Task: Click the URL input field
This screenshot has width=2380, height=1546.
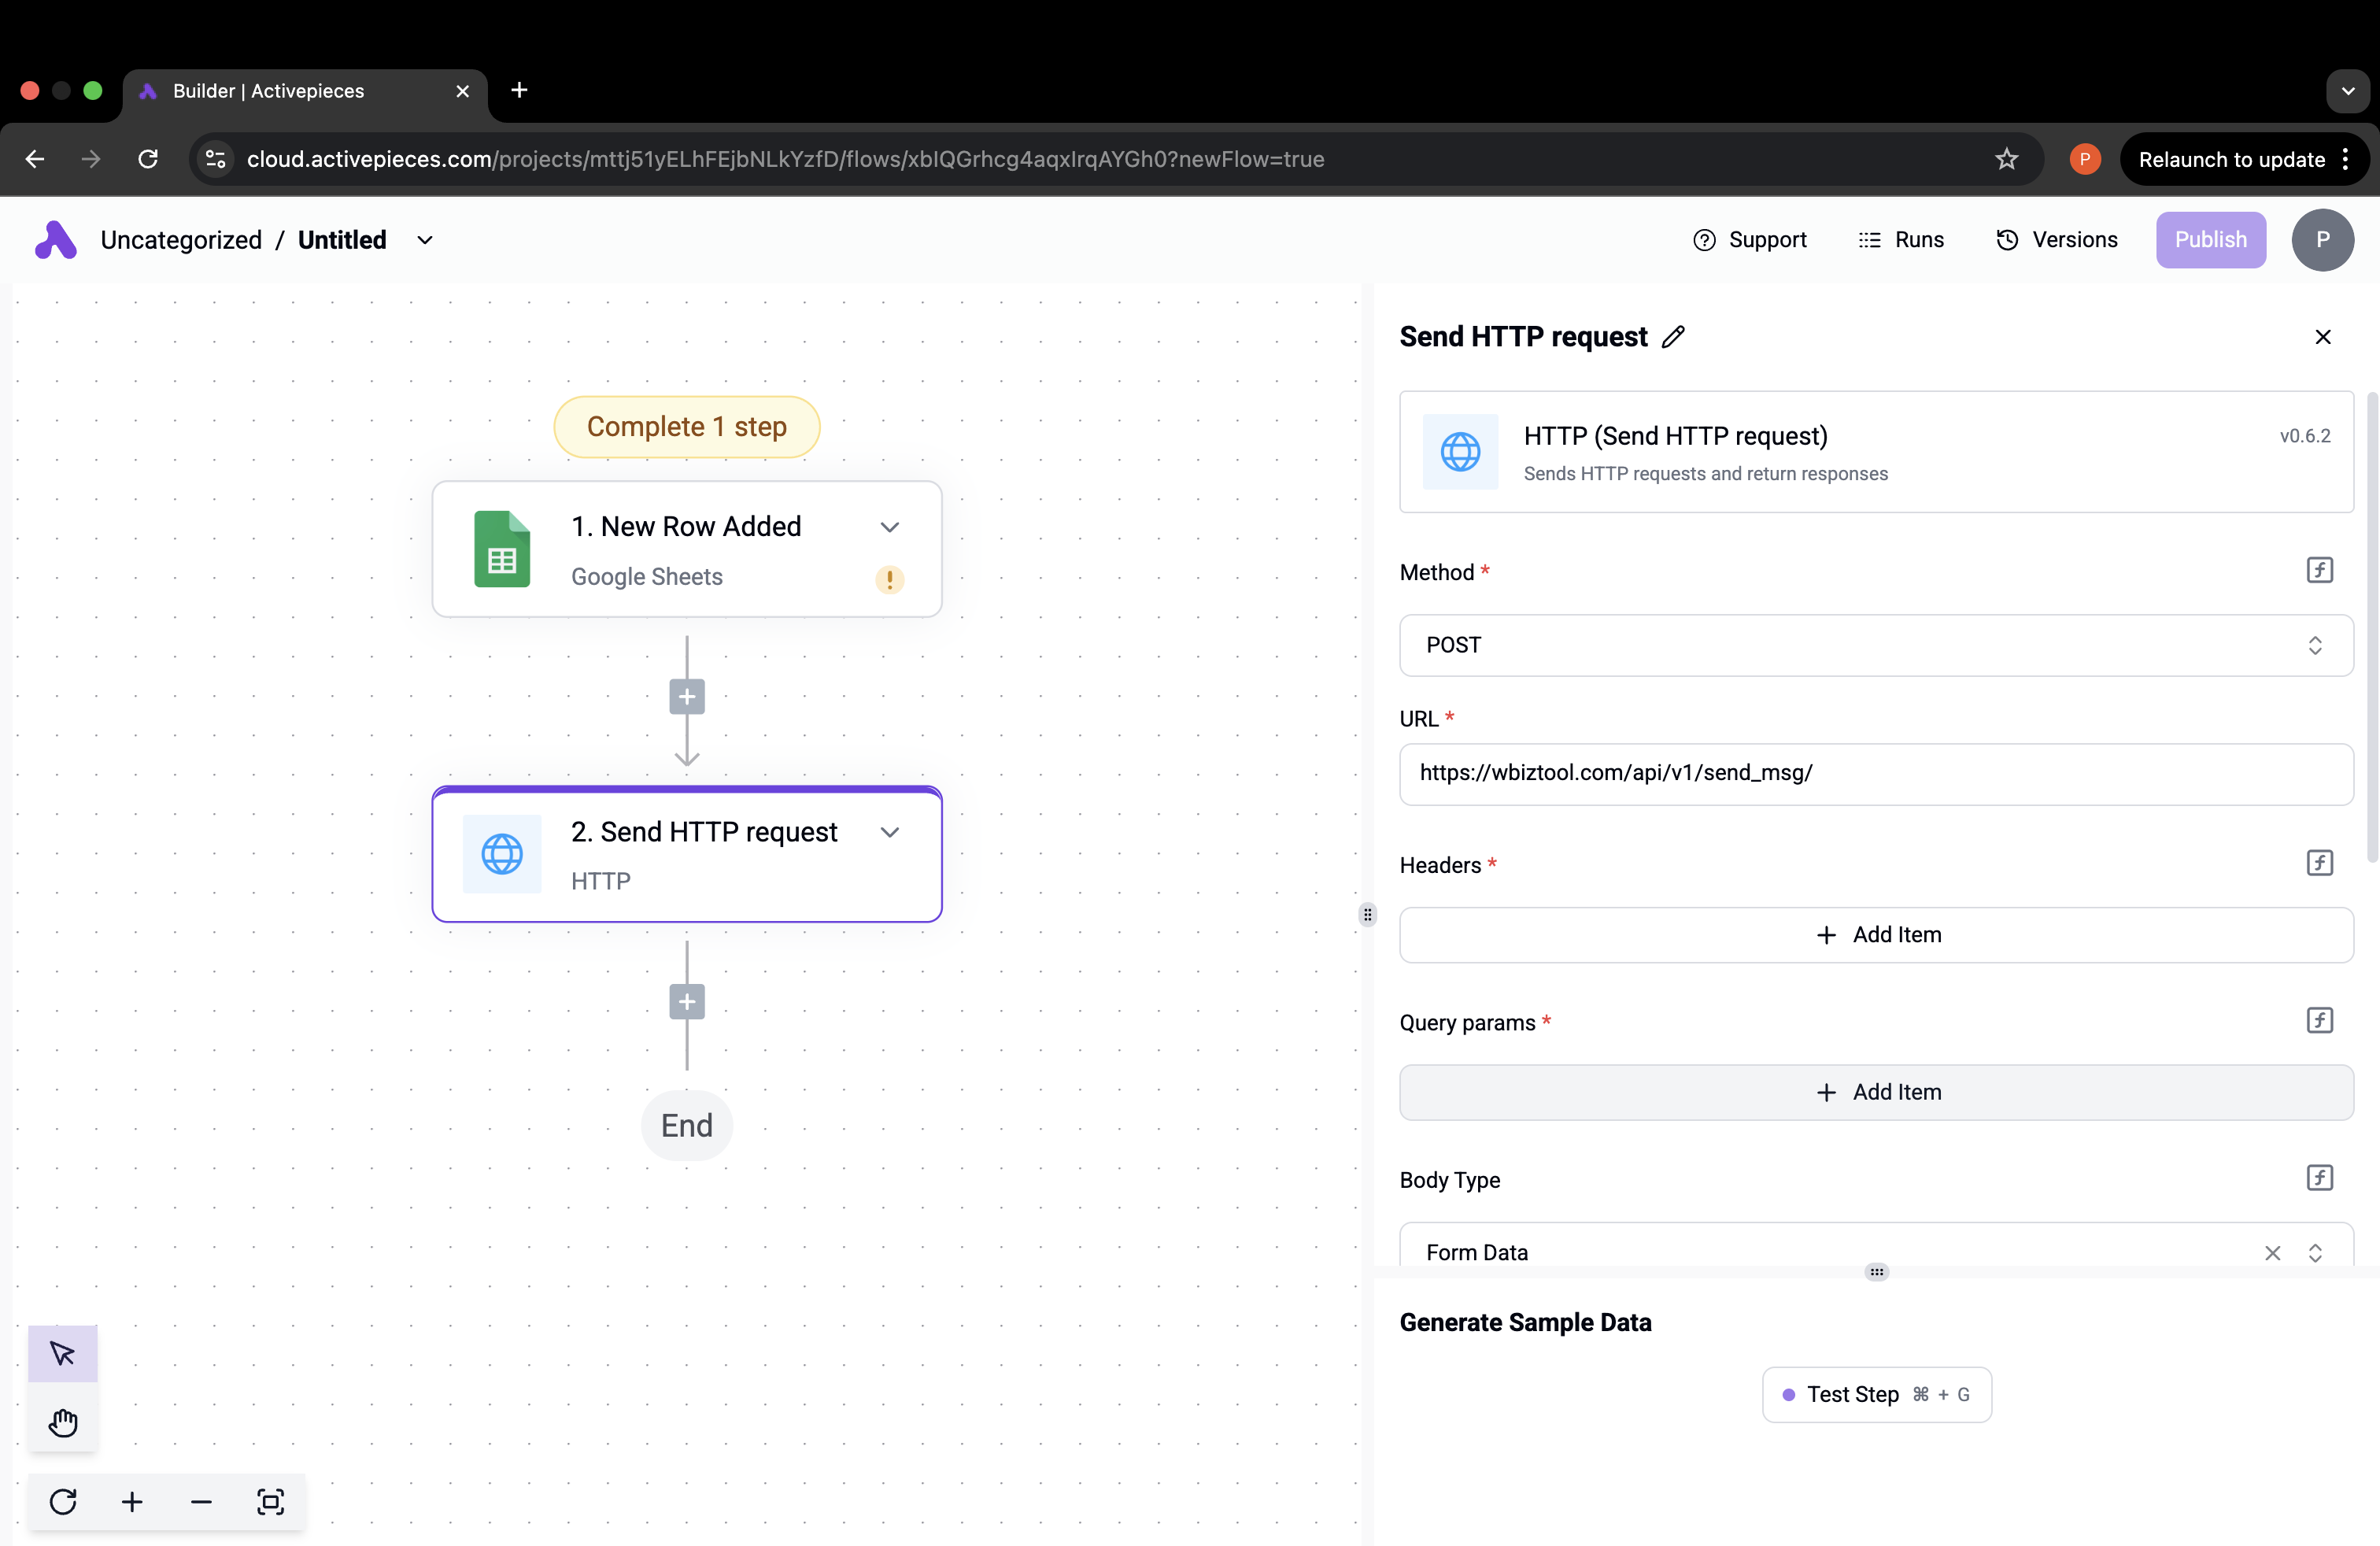Action: [1875, 773]
